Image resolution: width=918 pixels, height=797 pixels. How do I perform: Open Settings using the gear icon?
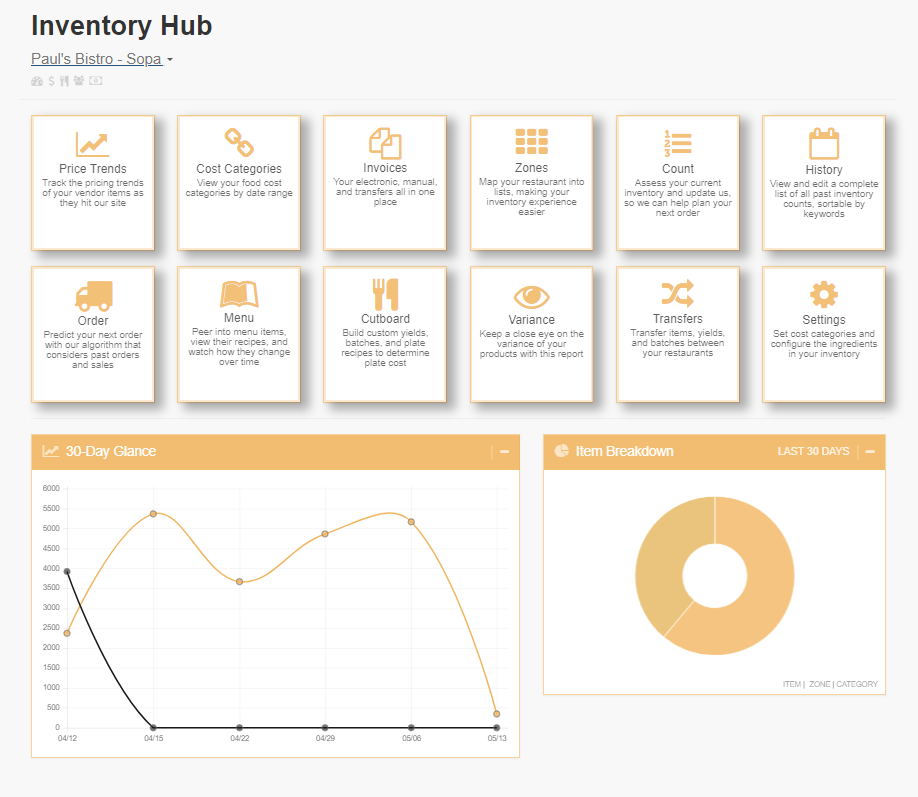(x=824, y=295)
